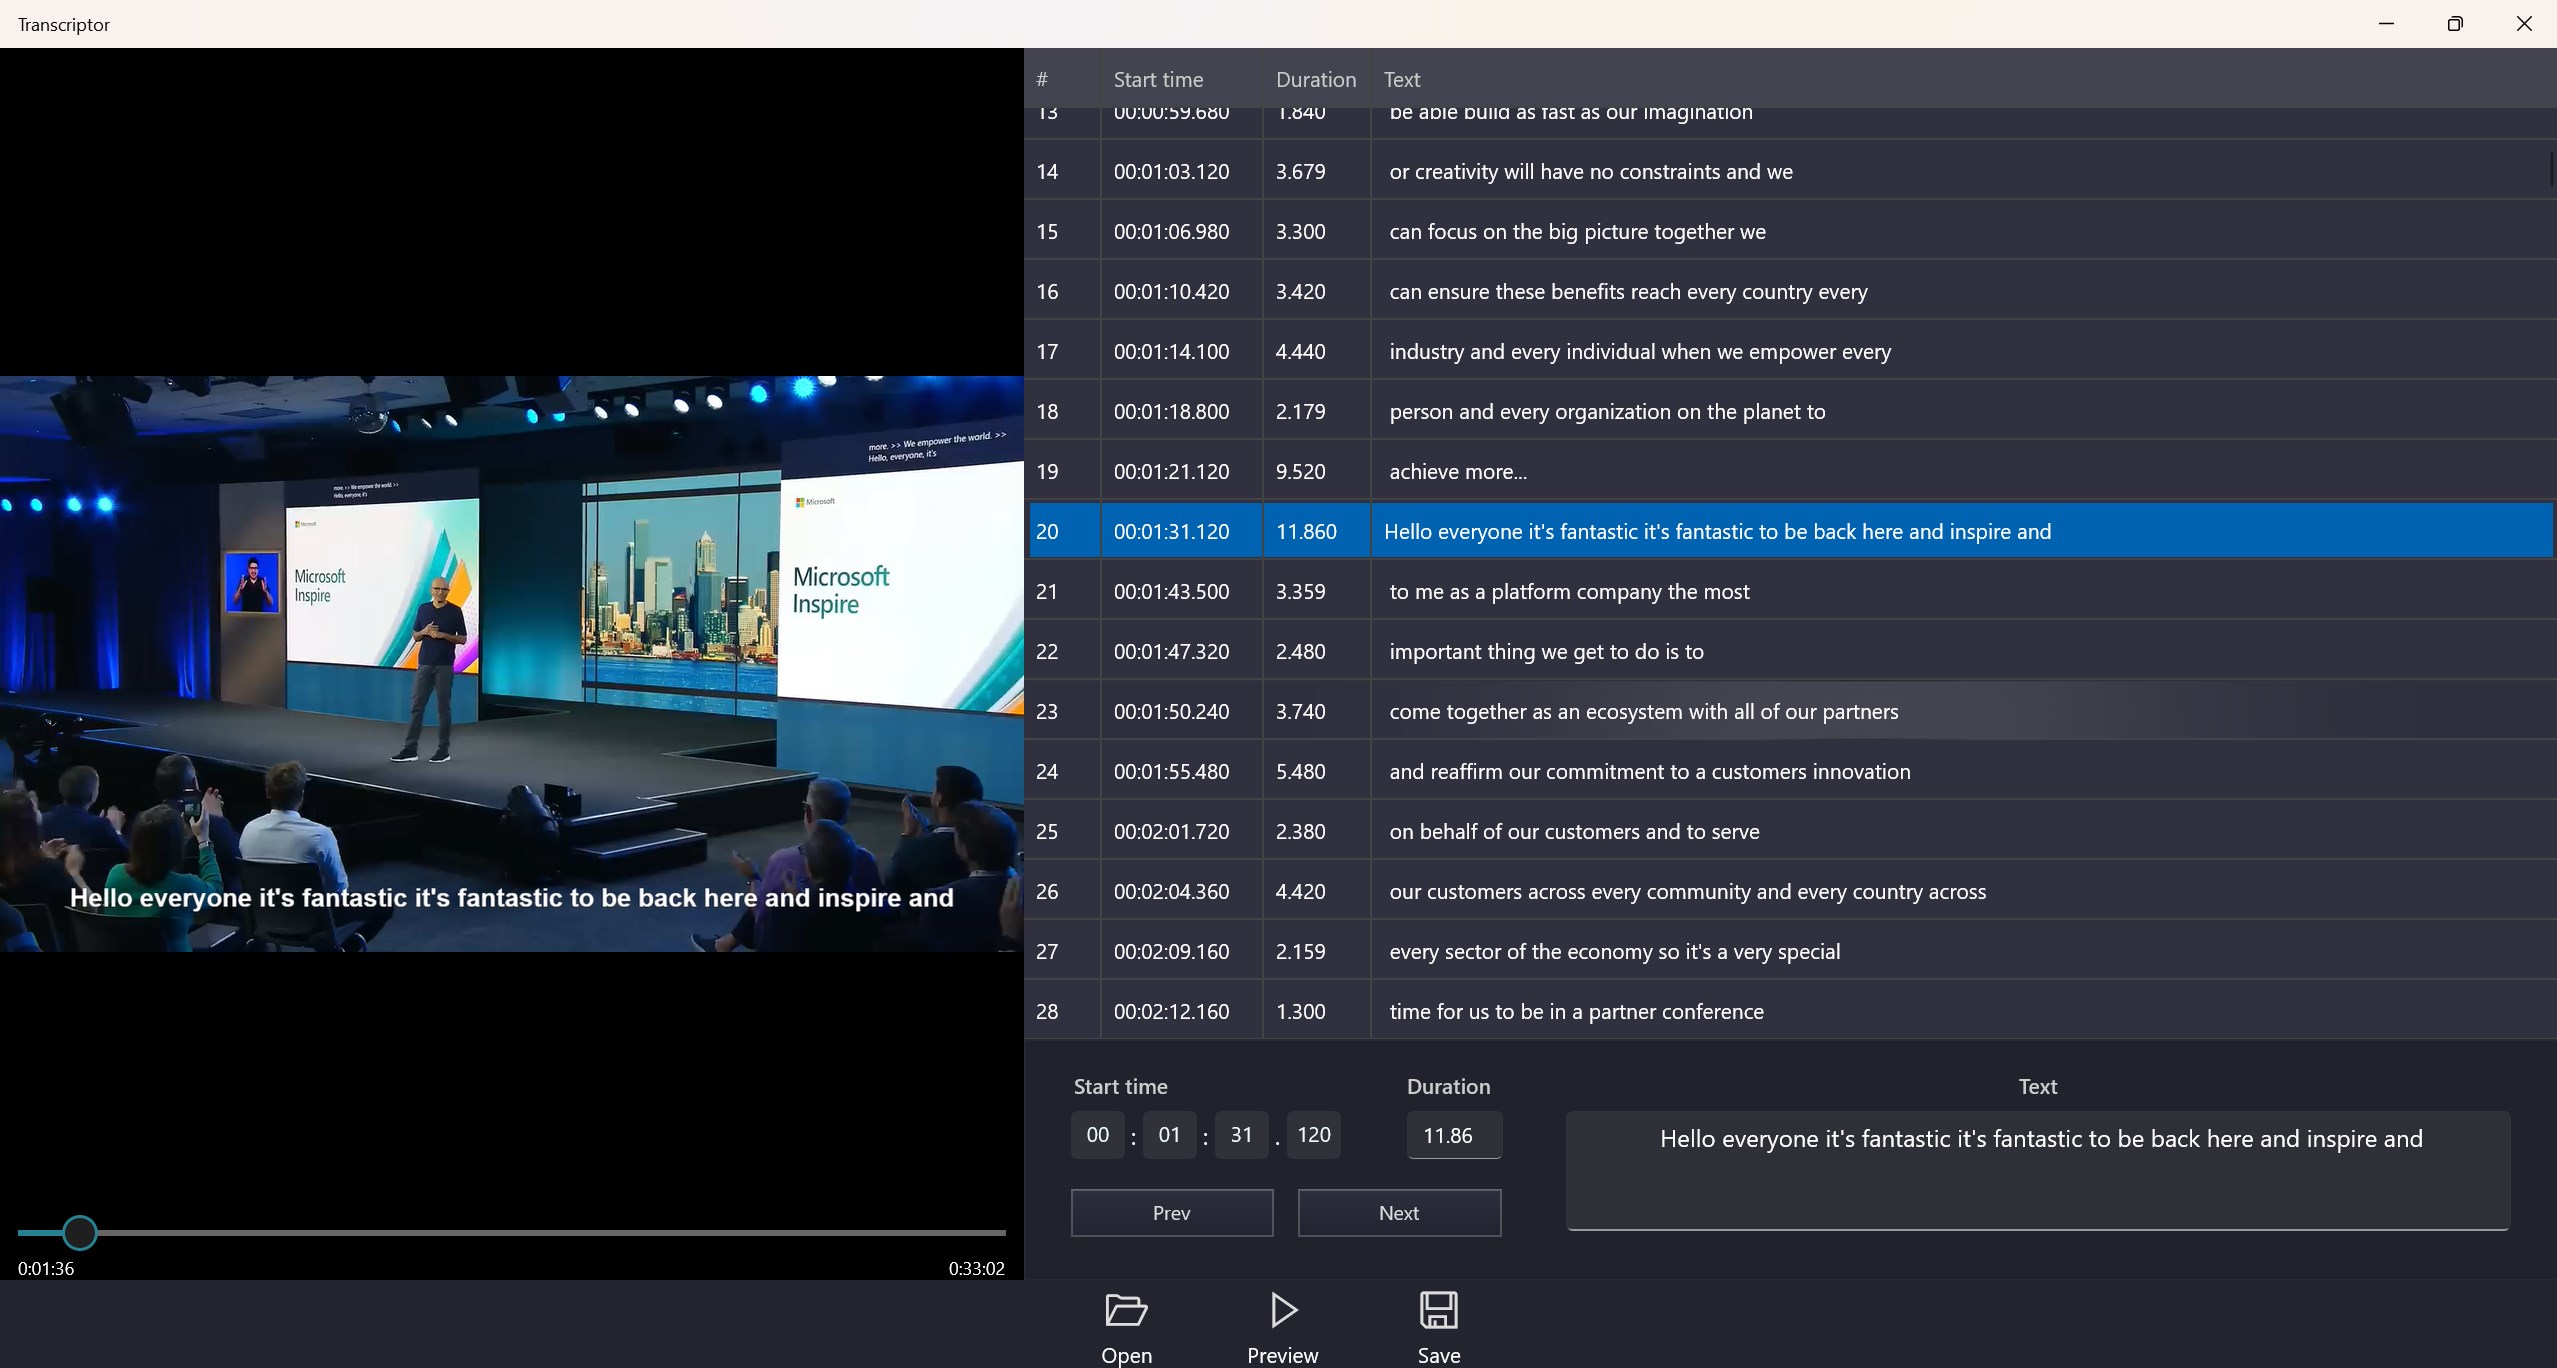
Task: Click the hours field of start time
Action: tap(1097, 1135)
